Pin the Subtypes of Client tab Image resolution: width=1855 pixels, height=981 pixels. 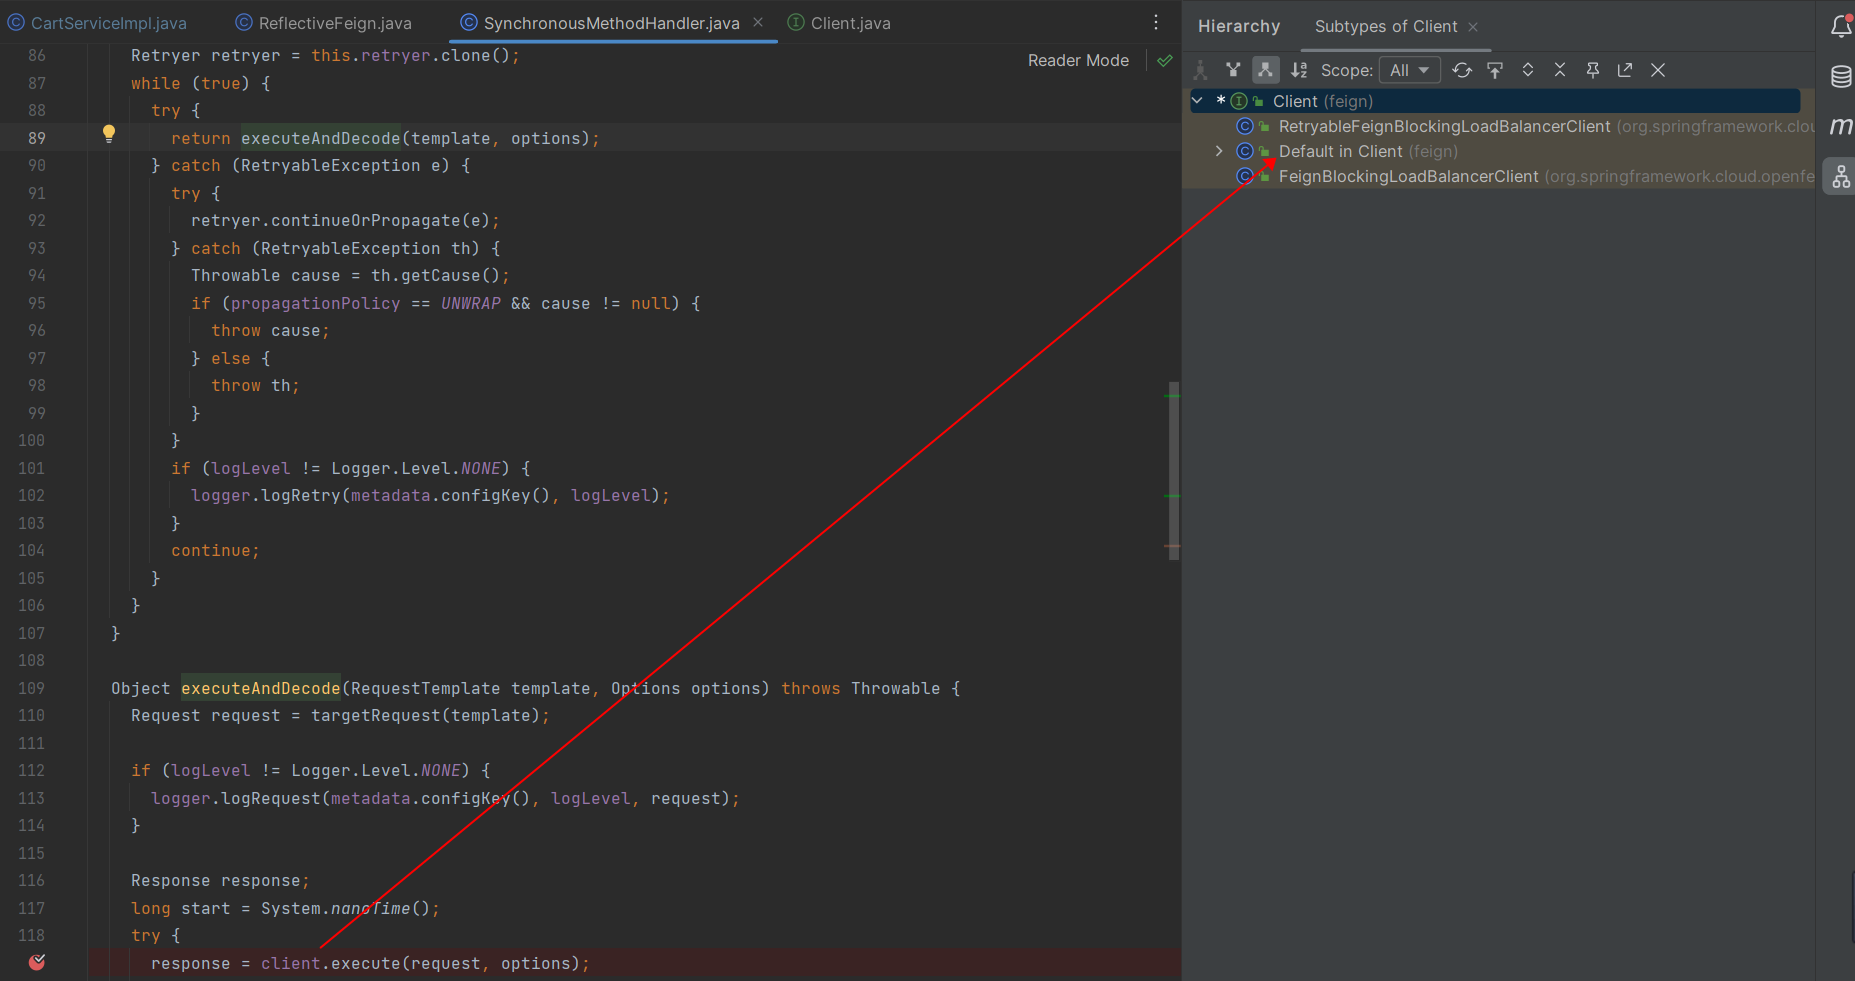(x=1593, y=70)
